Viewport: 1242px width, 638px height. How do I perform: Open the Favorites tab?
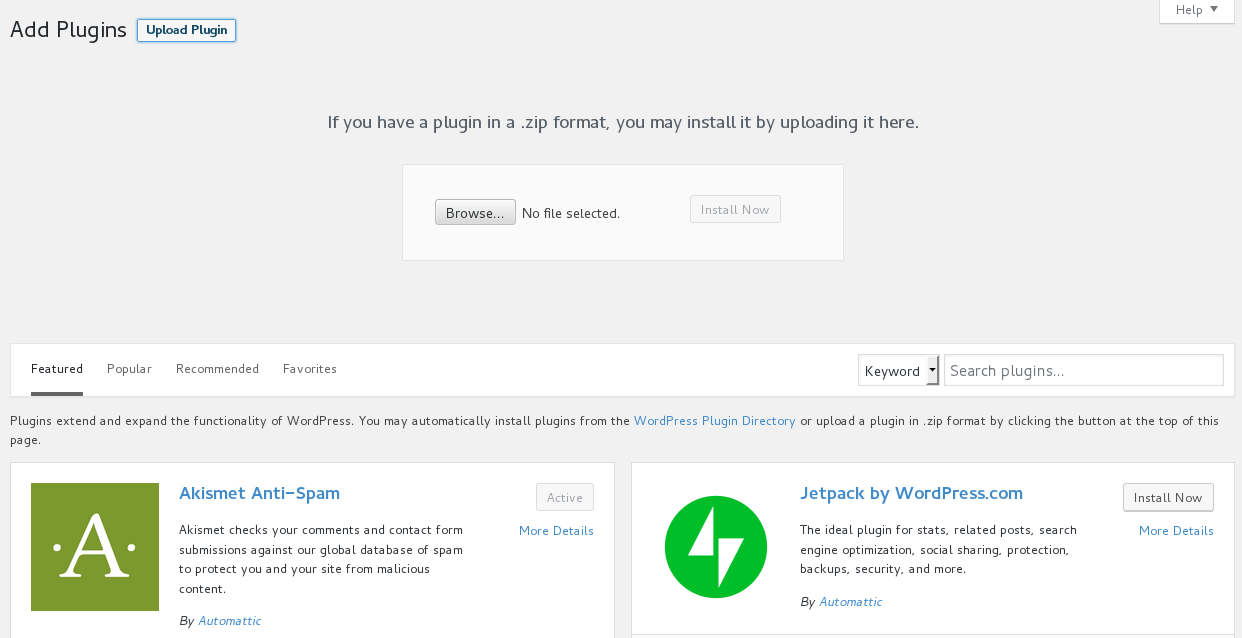click(310, 368)
